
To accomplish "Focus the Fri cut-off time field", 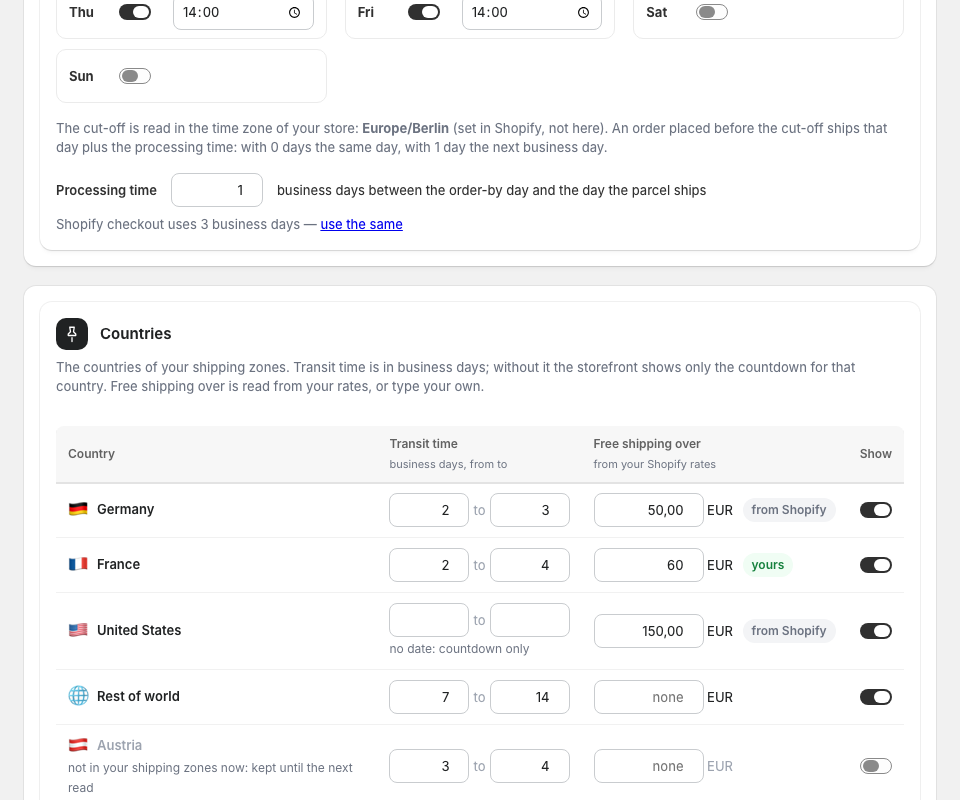I will pos(532,13).
